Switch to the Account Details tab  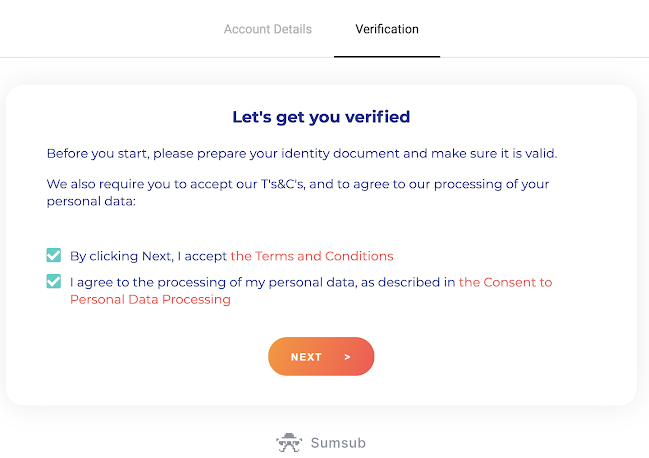tap(267, 29)
